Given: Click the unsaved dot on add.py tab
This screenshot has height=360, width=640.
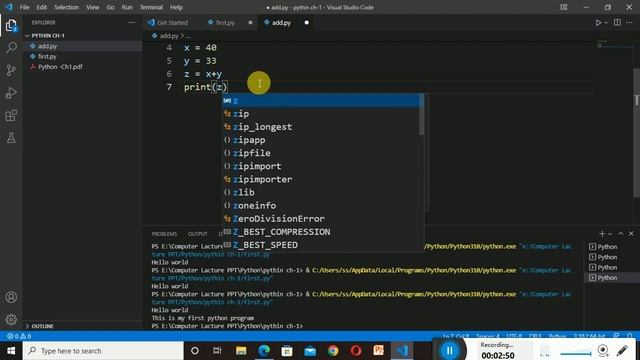Looking at the screenshot, I should coord(307,23).
